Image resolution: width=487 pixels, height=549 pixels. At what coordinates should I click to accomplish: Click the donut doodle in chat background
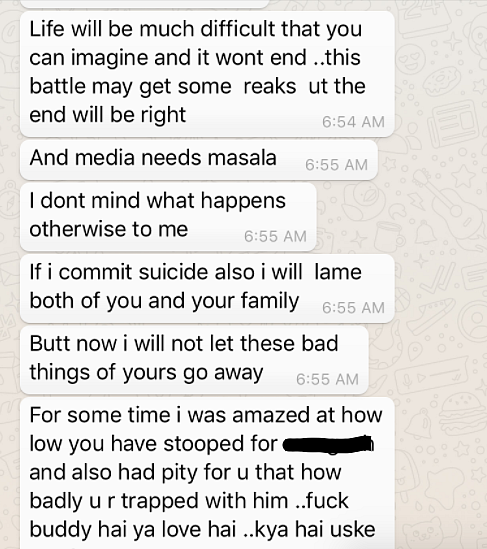pos(442,80)
